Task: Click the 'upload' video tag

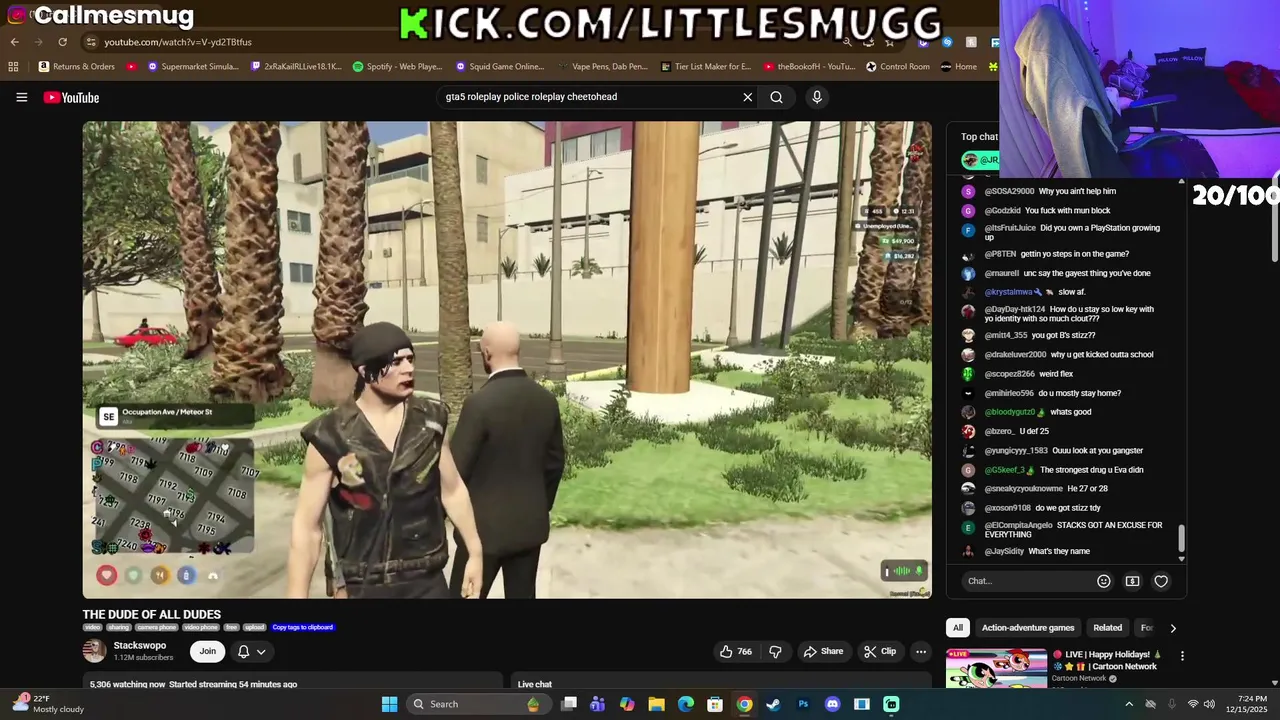Action: point(254,627)
